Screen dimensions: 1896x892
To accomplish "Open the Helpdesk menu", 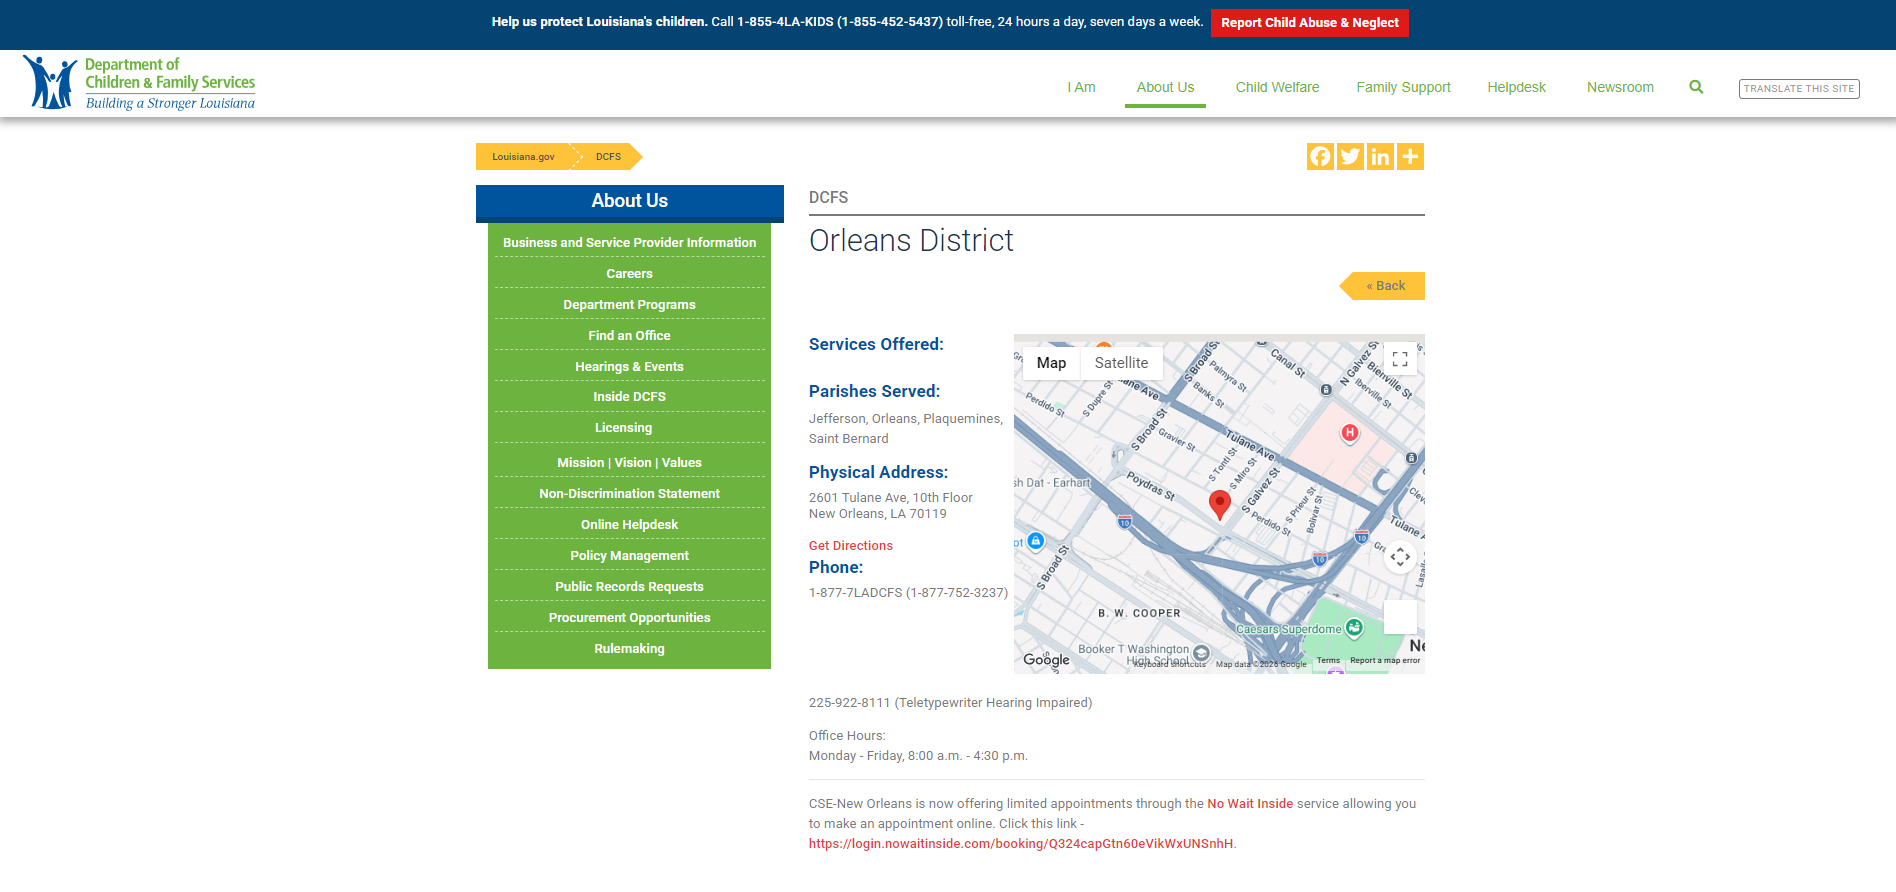I will 1516,87.
